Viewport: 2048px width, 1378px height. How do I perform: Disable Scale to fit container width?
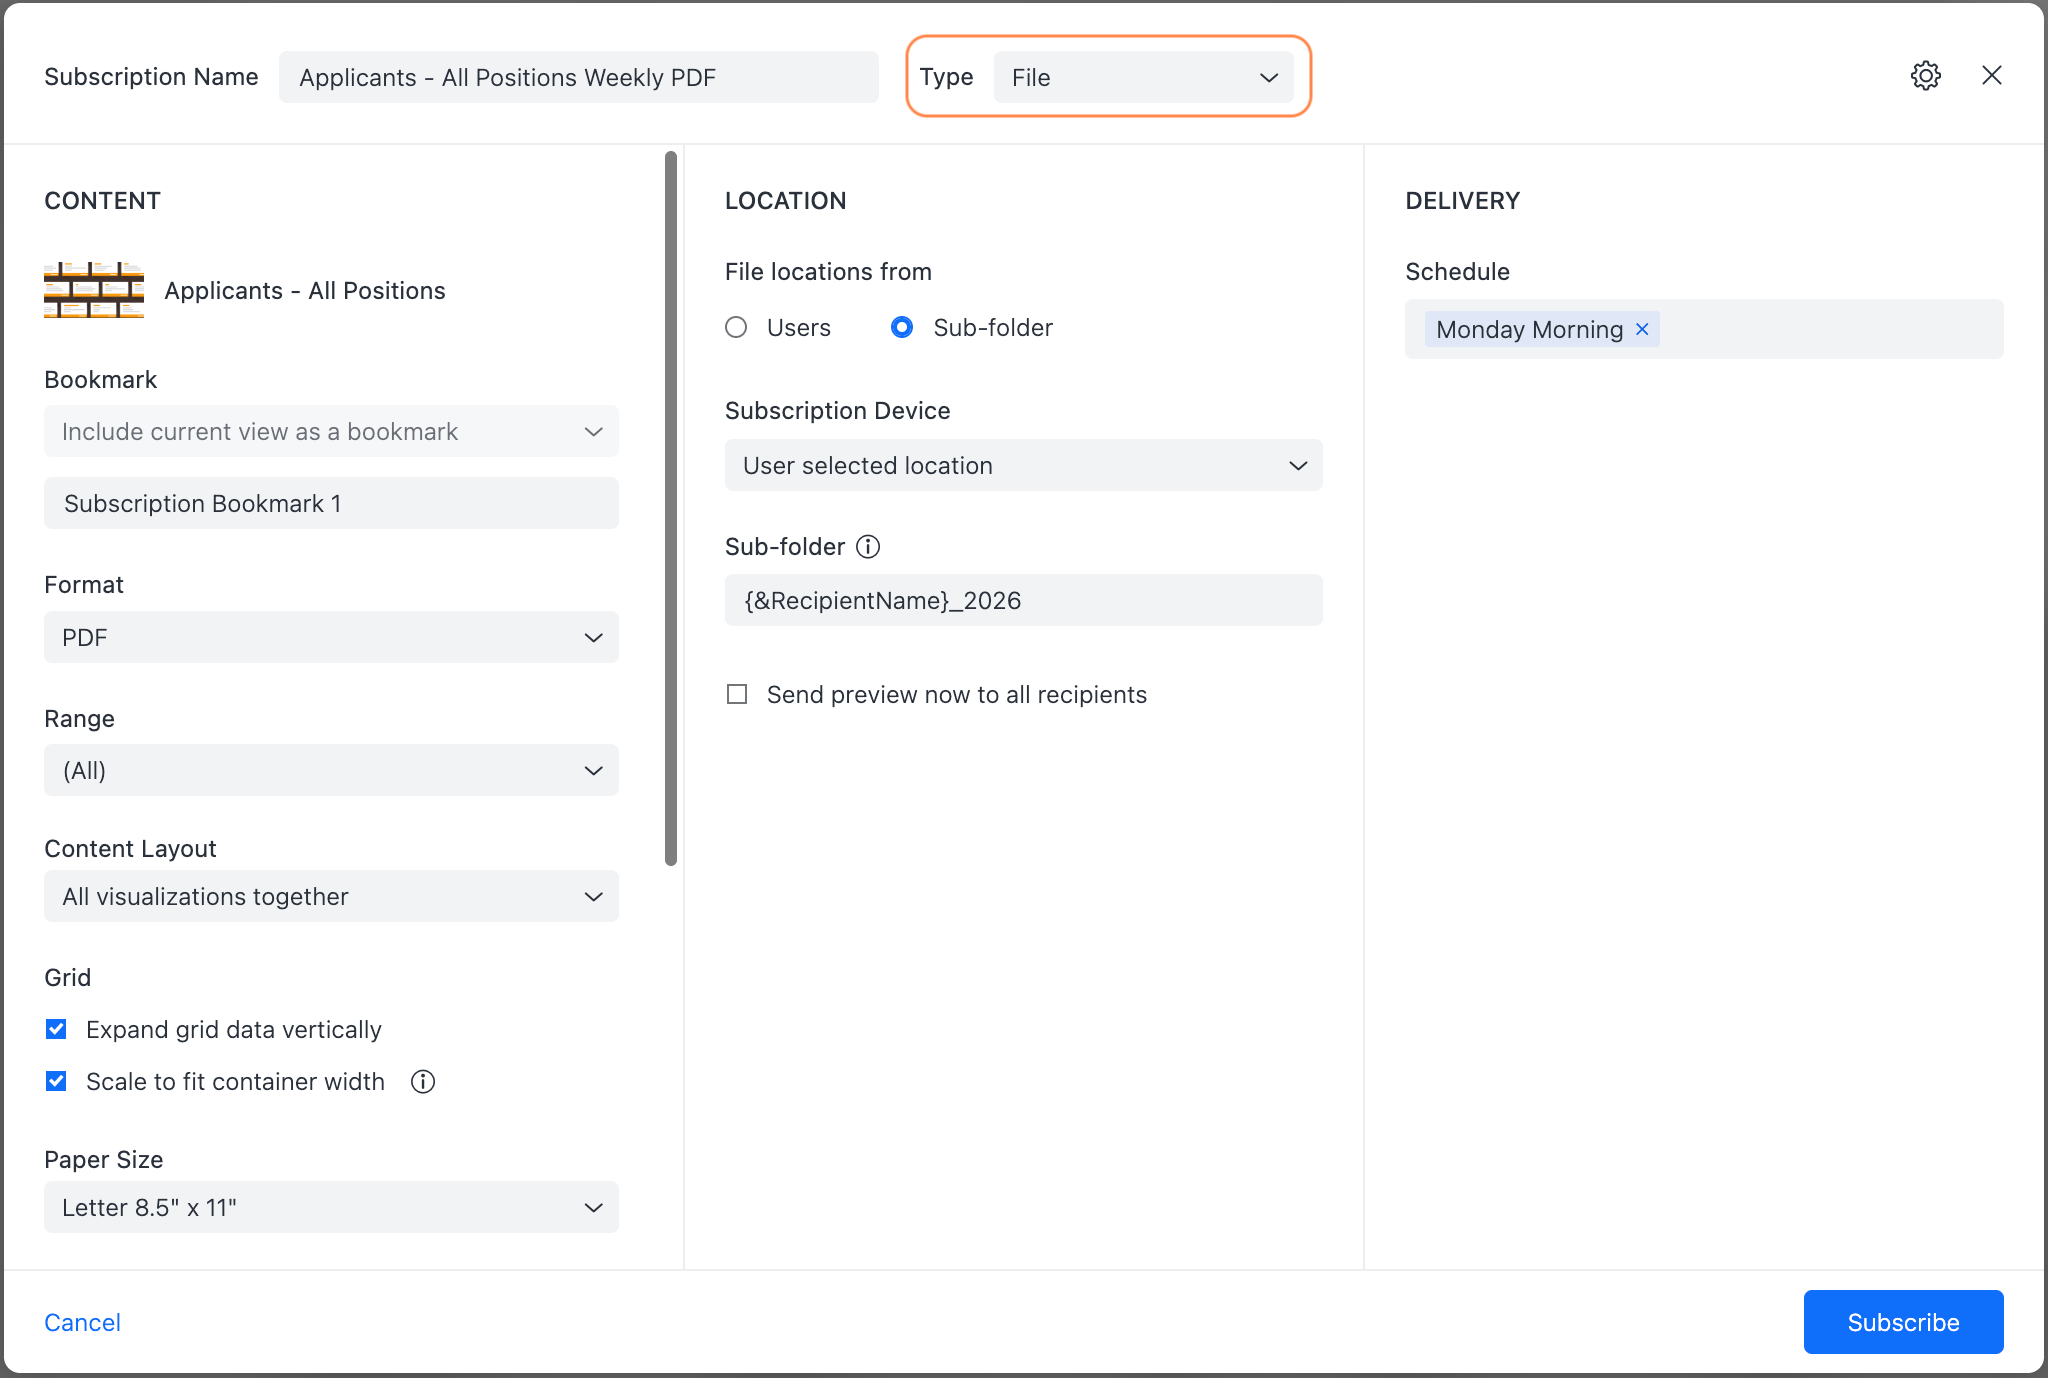56,1081
